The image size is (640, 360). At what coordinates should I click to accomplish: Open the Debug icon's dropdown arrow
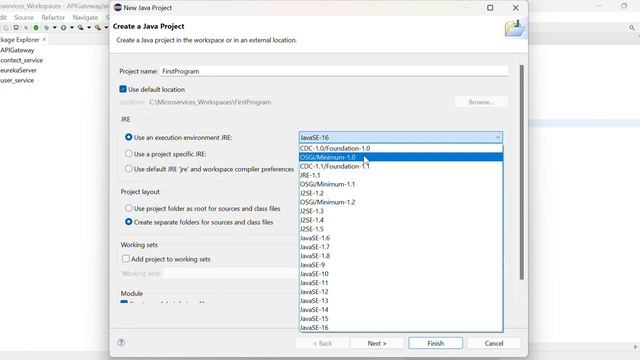55,27
